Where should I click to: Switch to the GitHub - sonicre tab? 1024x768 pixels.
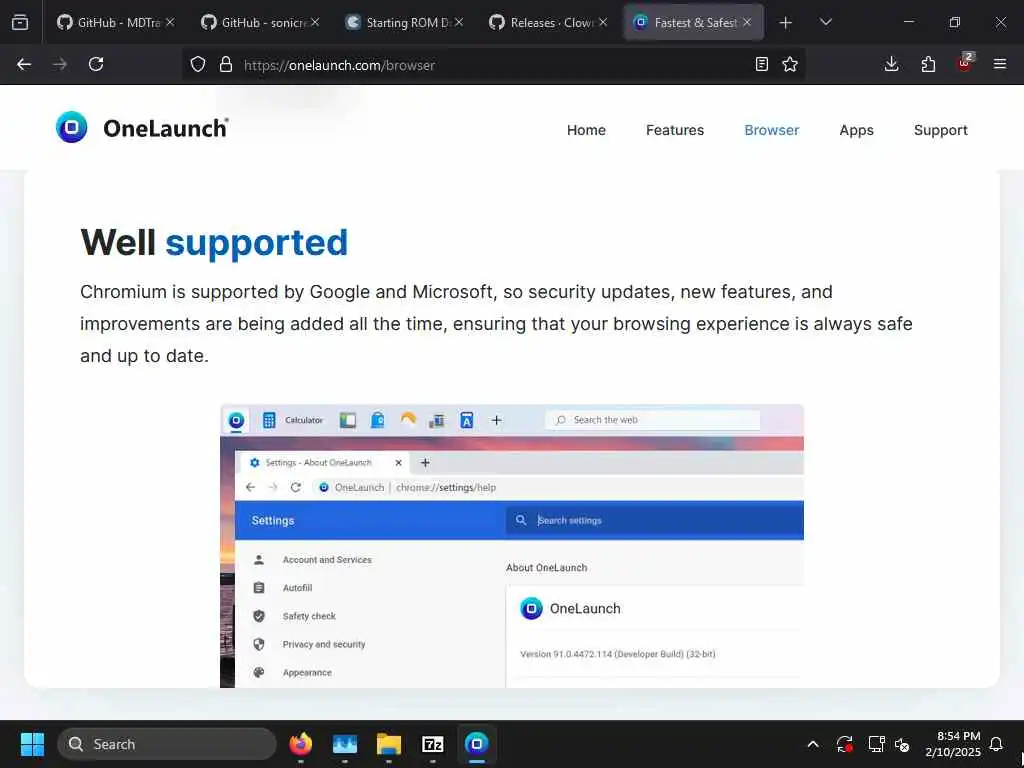(260, 22)
